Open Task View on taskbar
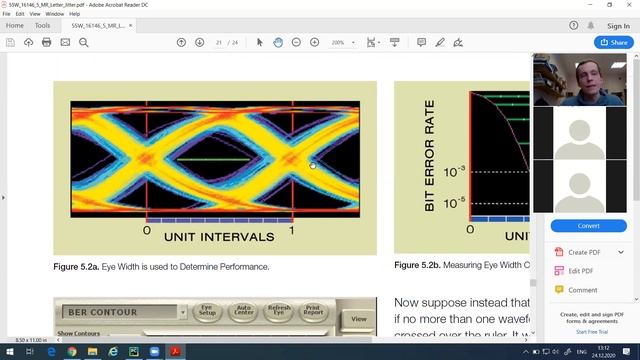640x360 pixels. (30, 351)
